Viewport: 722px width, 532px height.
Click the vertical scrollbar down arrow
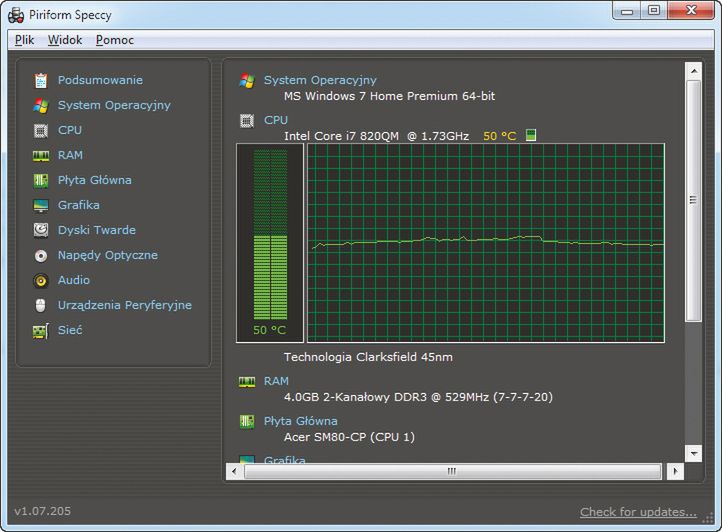point(692,451)
